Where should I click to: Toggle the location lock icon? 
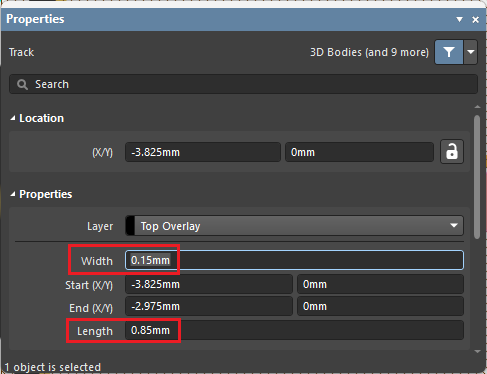click(x=452, y=152)
